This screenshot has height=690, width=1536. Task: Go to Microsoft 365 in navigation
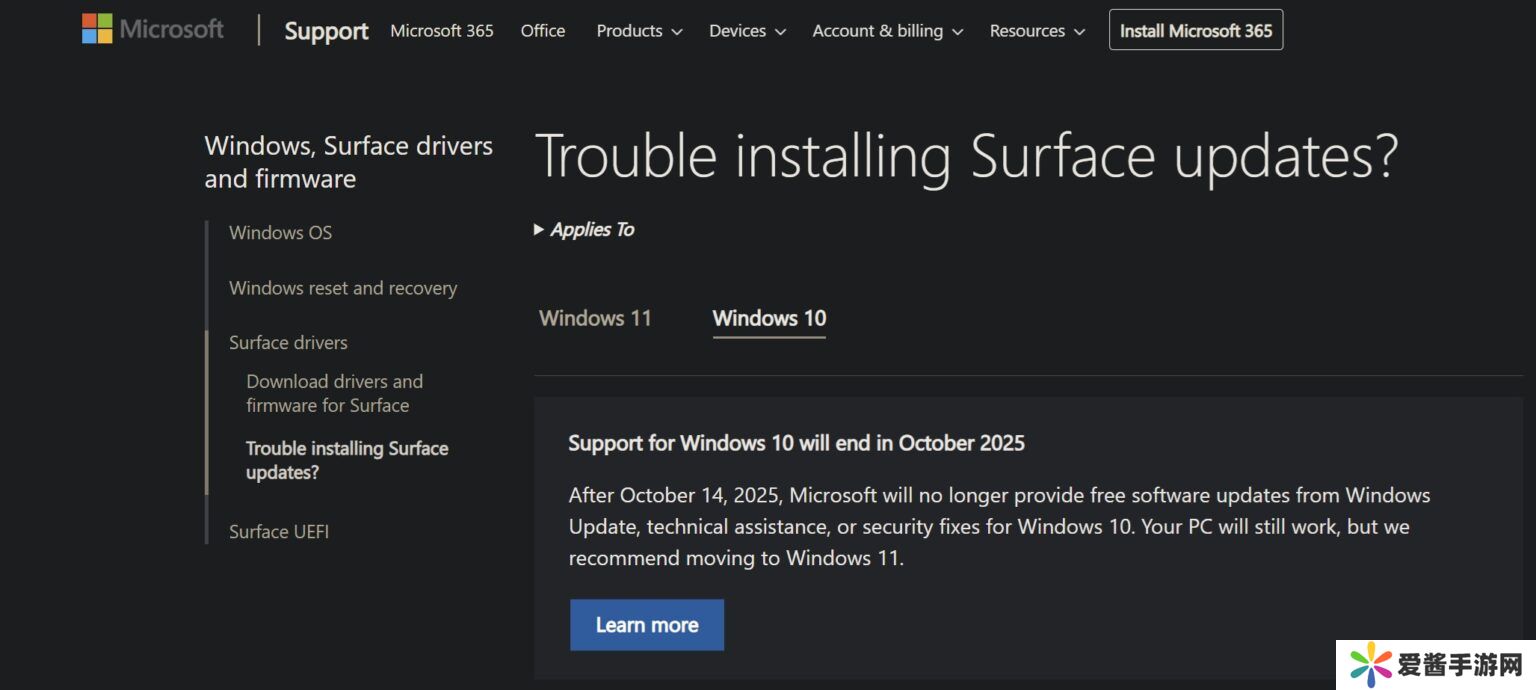pos(442,31)
